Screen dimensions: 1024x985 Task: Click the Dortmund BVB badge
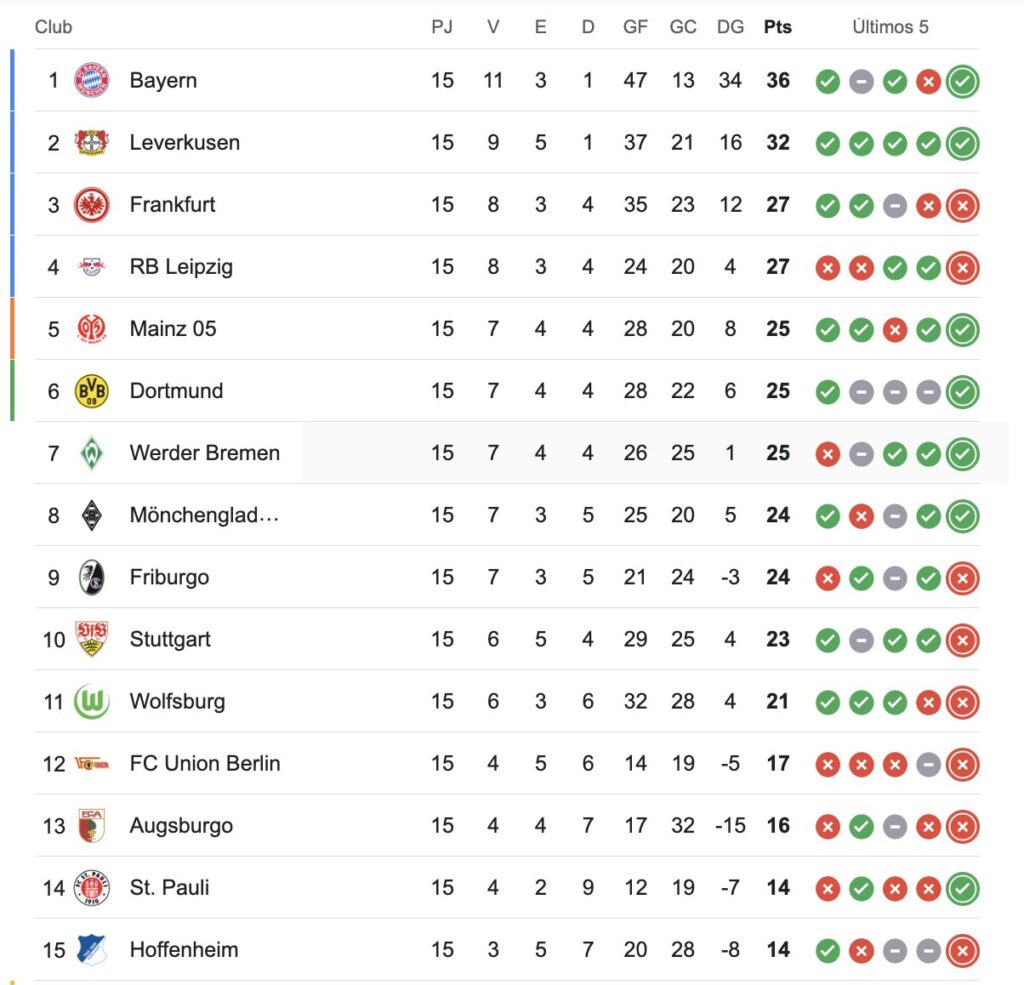(x=91, y=391)
